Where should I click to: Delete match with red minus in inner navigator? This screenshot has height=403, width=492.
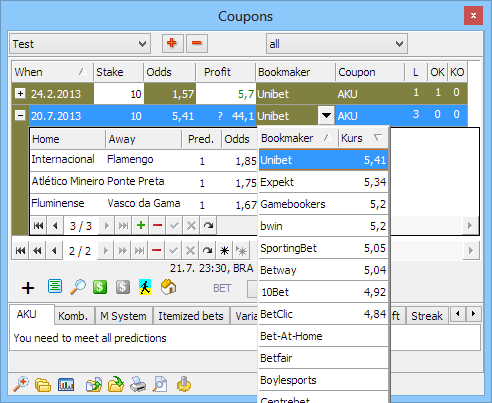coord(157,226)
